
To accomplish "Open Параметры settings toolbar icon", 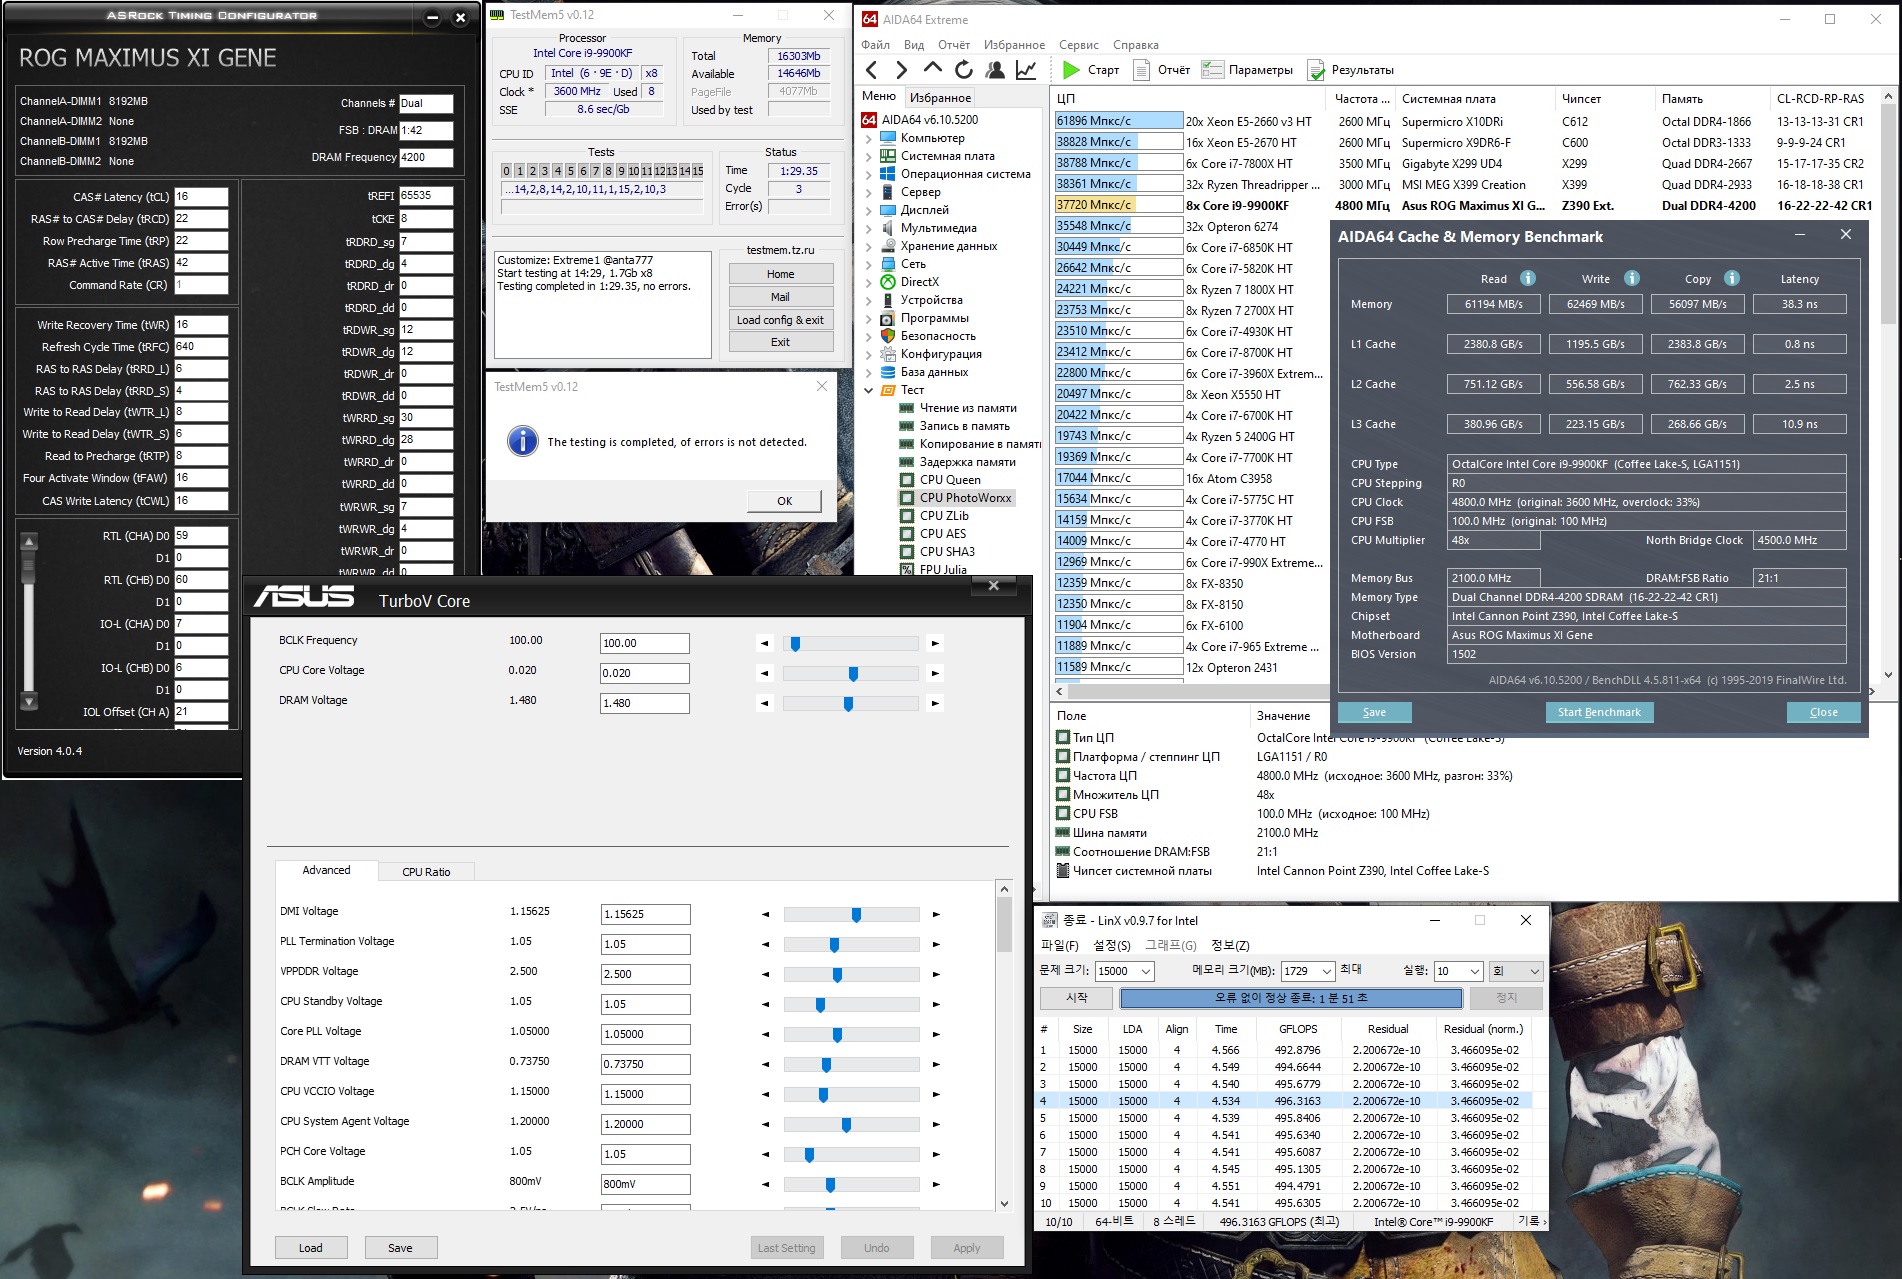I will pos(1212,70).
